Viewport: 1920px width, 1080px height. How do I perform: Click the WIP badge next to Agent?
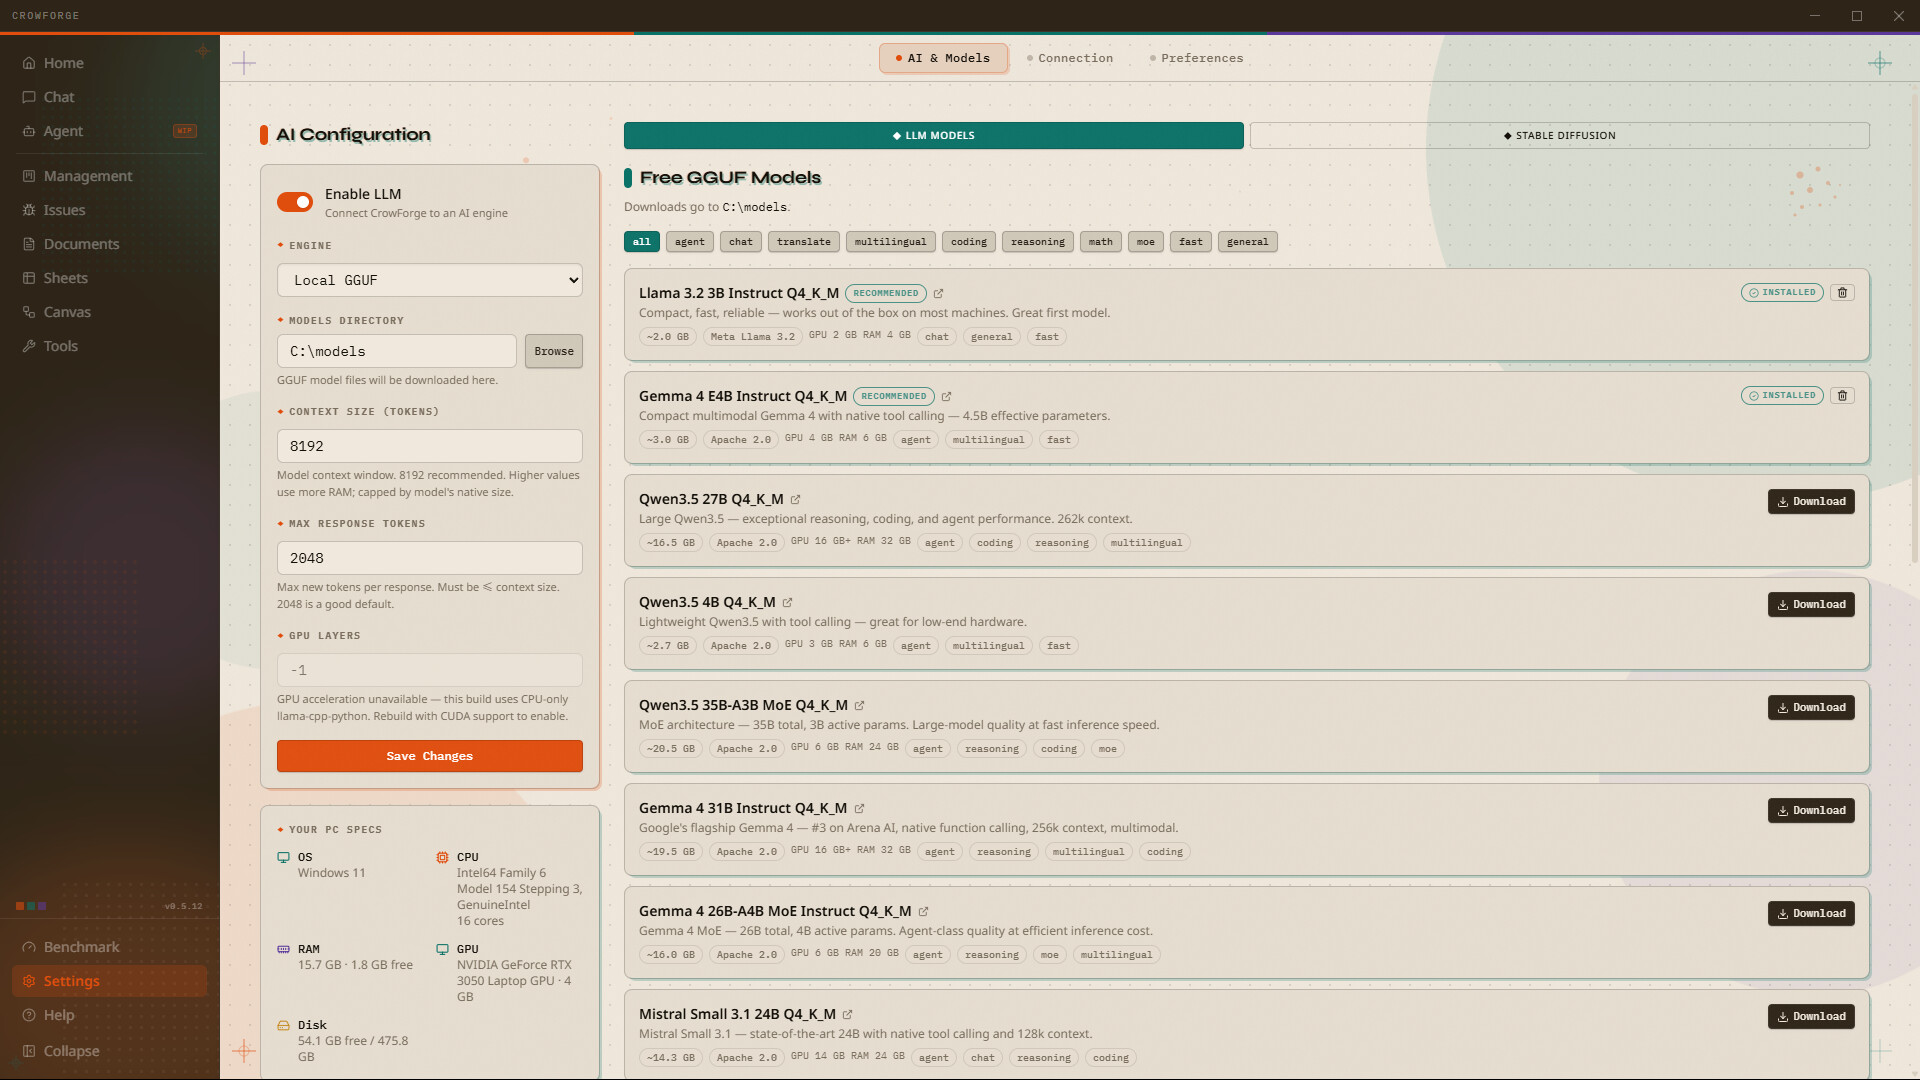(185, 131)
